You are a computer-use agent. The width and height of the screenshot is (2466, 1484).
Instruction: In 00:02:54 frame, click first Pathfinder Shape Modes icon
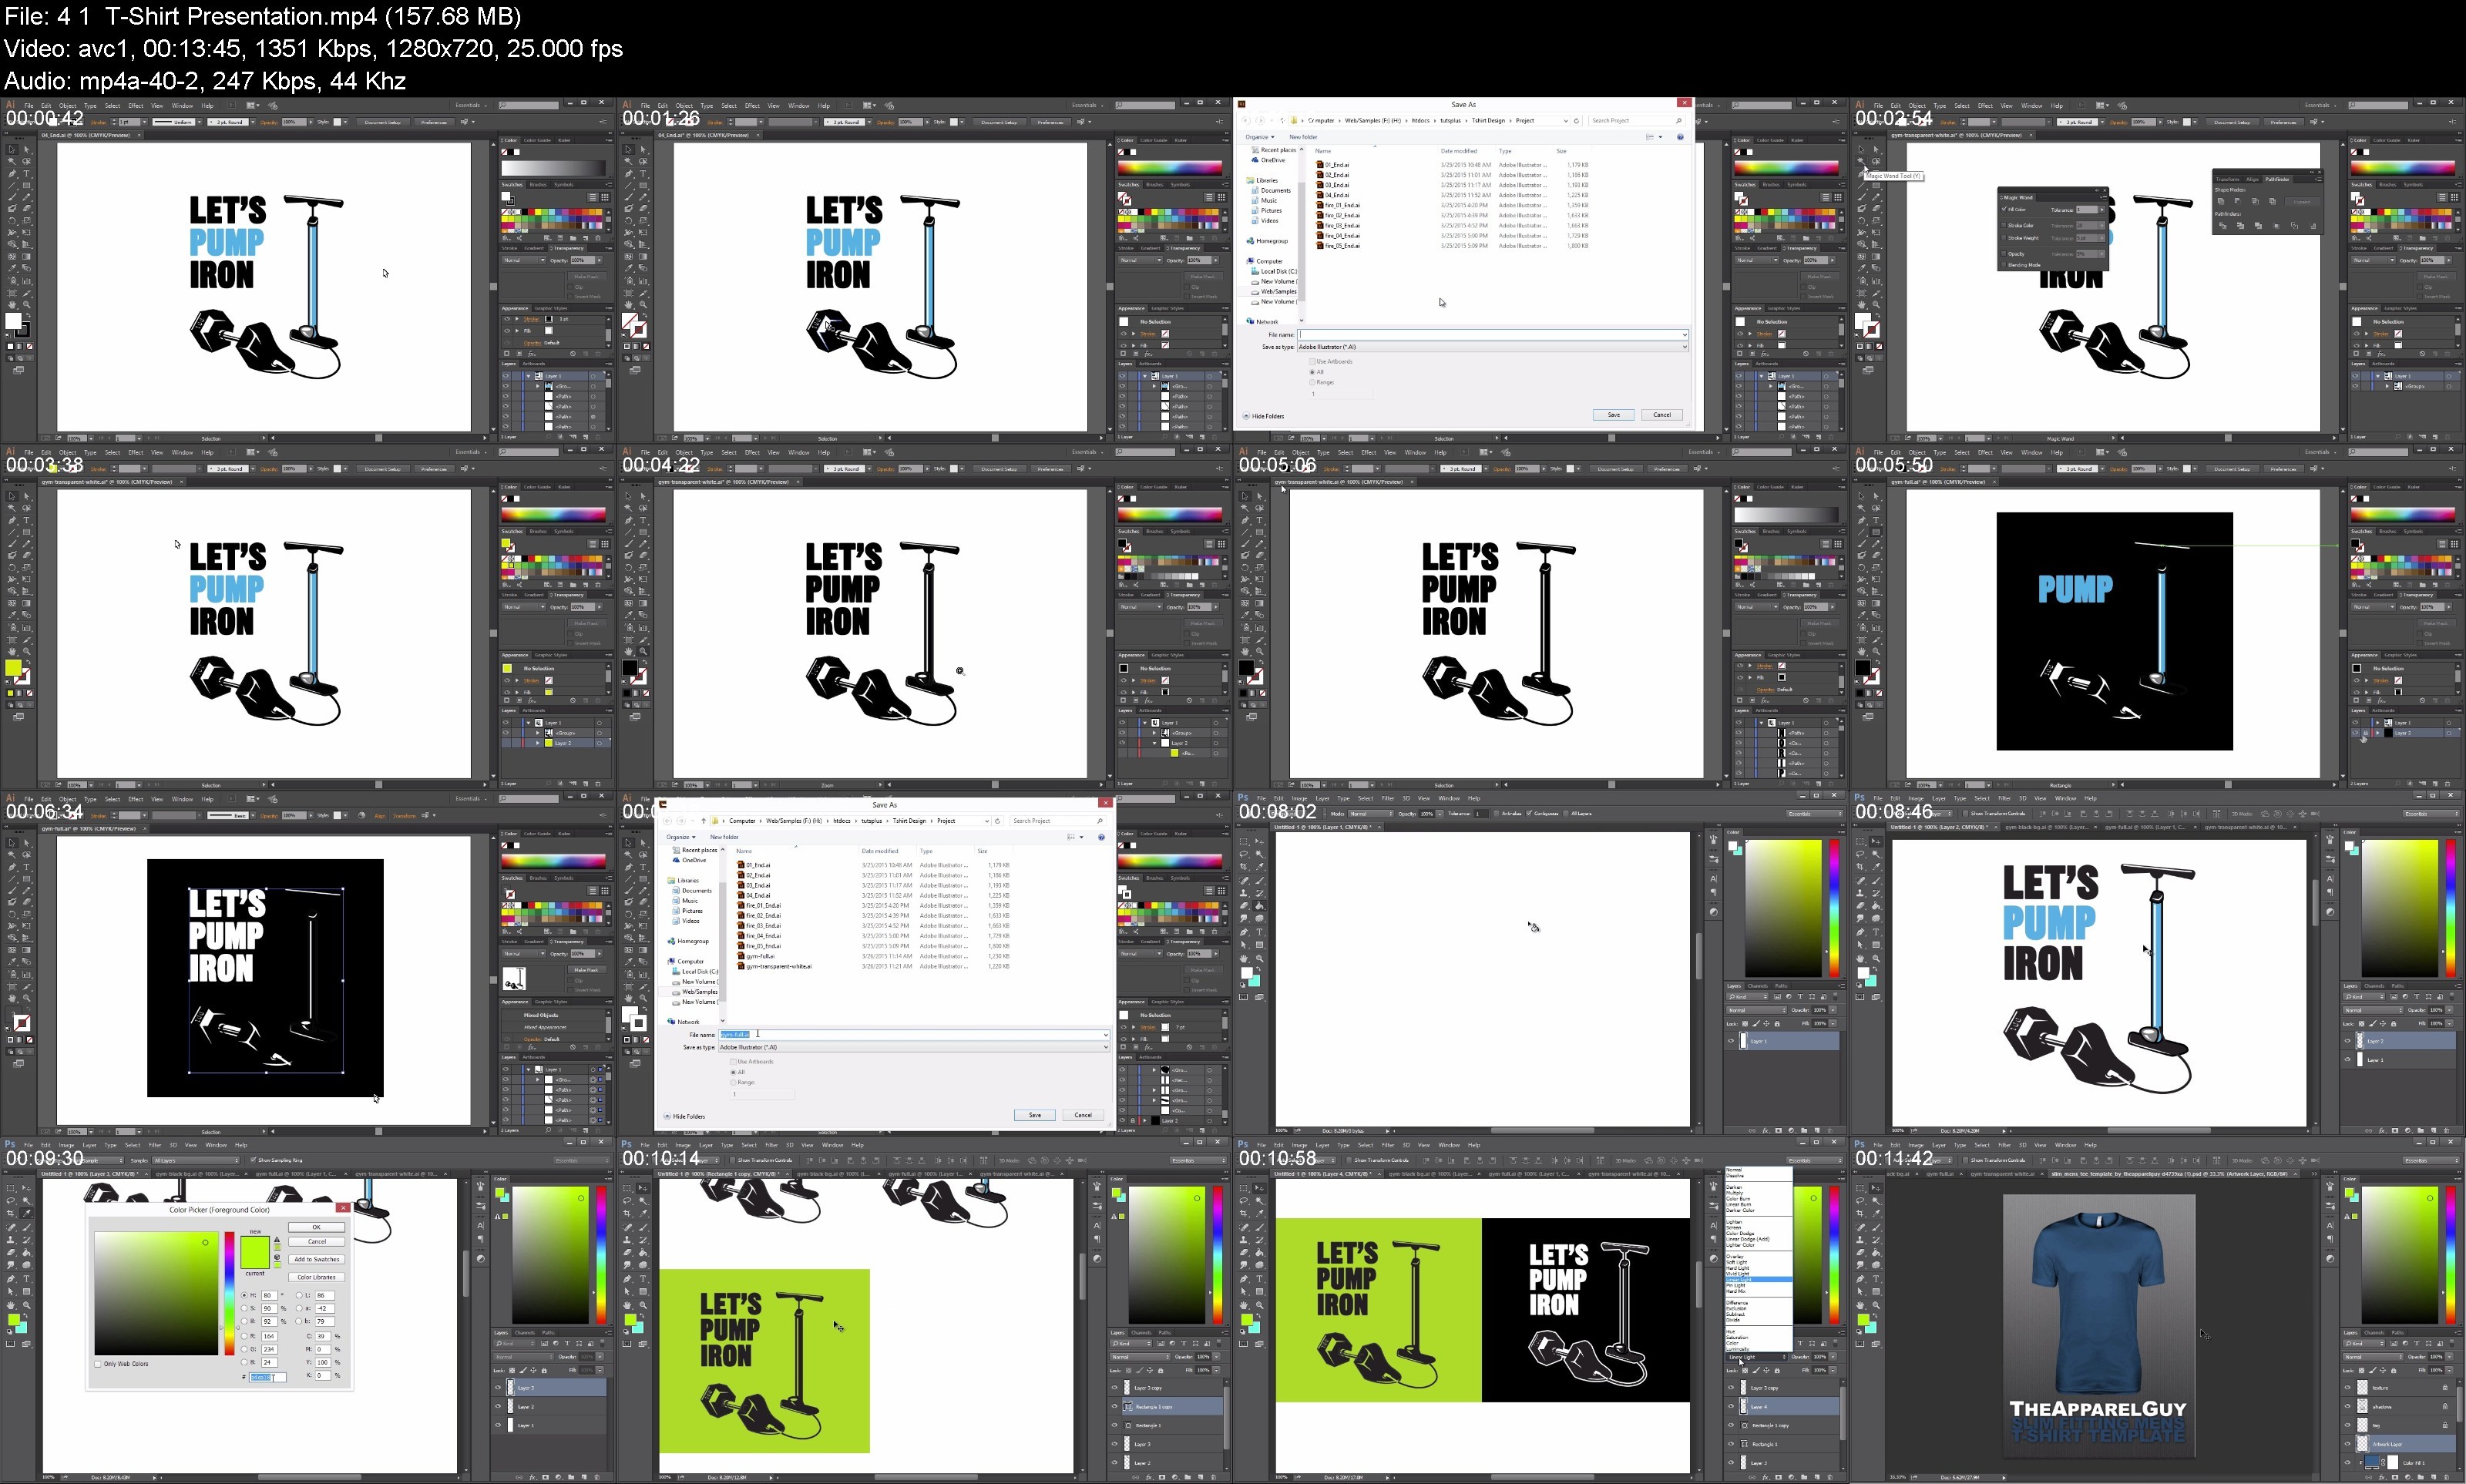[2221, 201]
